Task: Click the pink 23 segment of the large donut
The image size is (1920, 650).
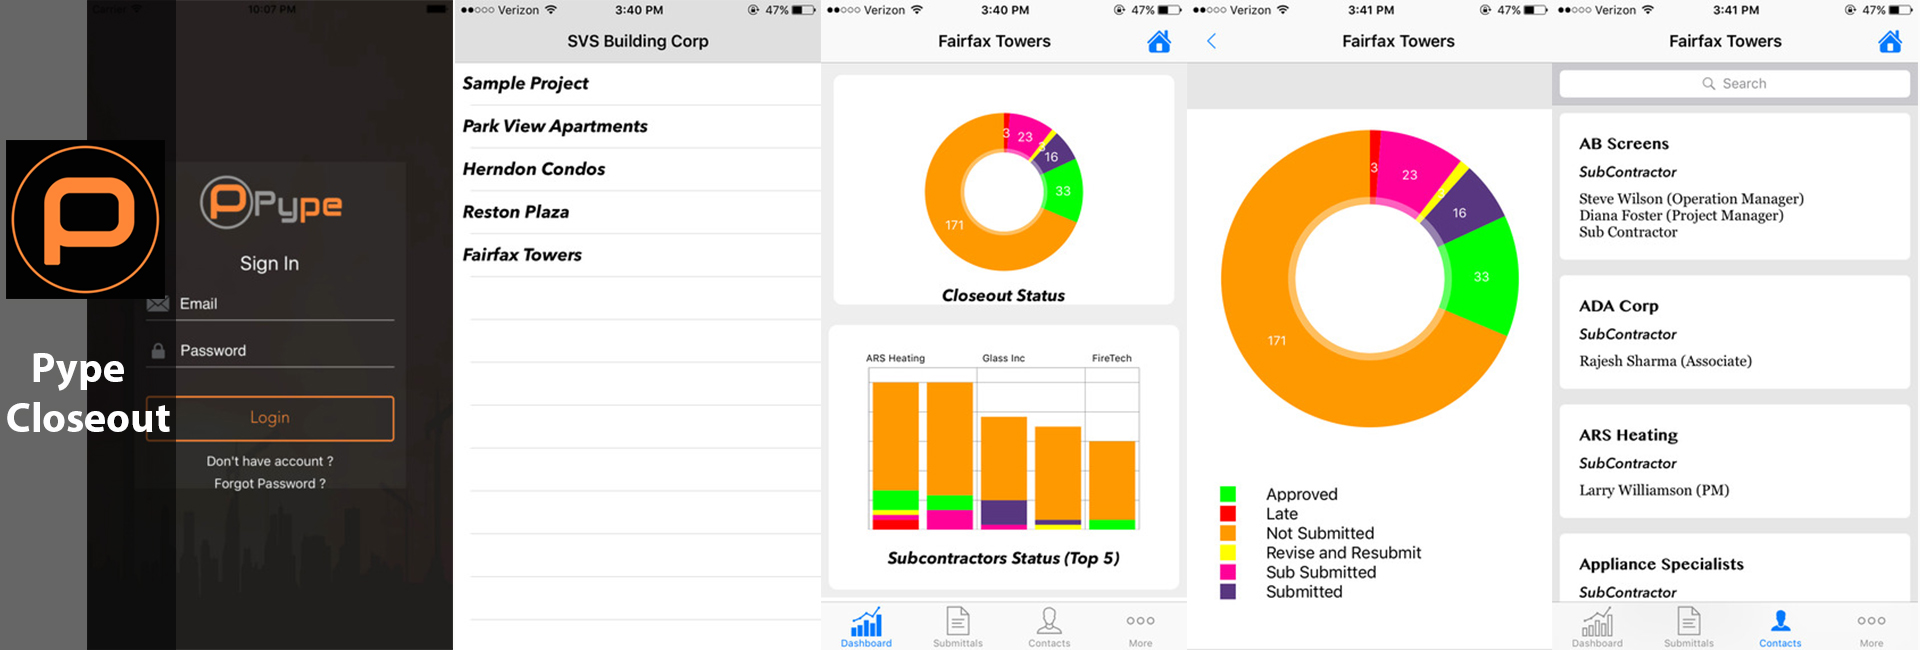Action: click(x=1410, y=174)
